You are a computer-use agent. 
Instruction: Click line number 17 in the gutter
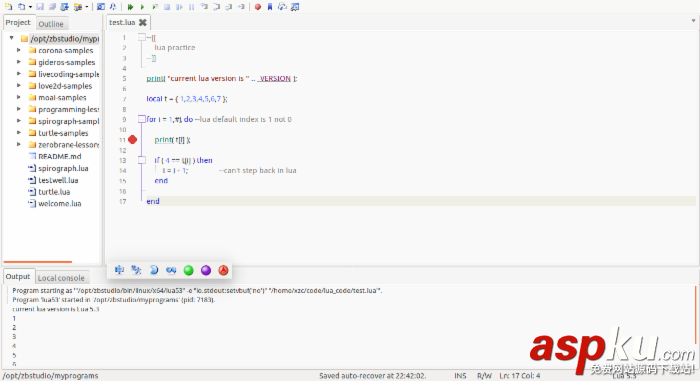[123, 201]
